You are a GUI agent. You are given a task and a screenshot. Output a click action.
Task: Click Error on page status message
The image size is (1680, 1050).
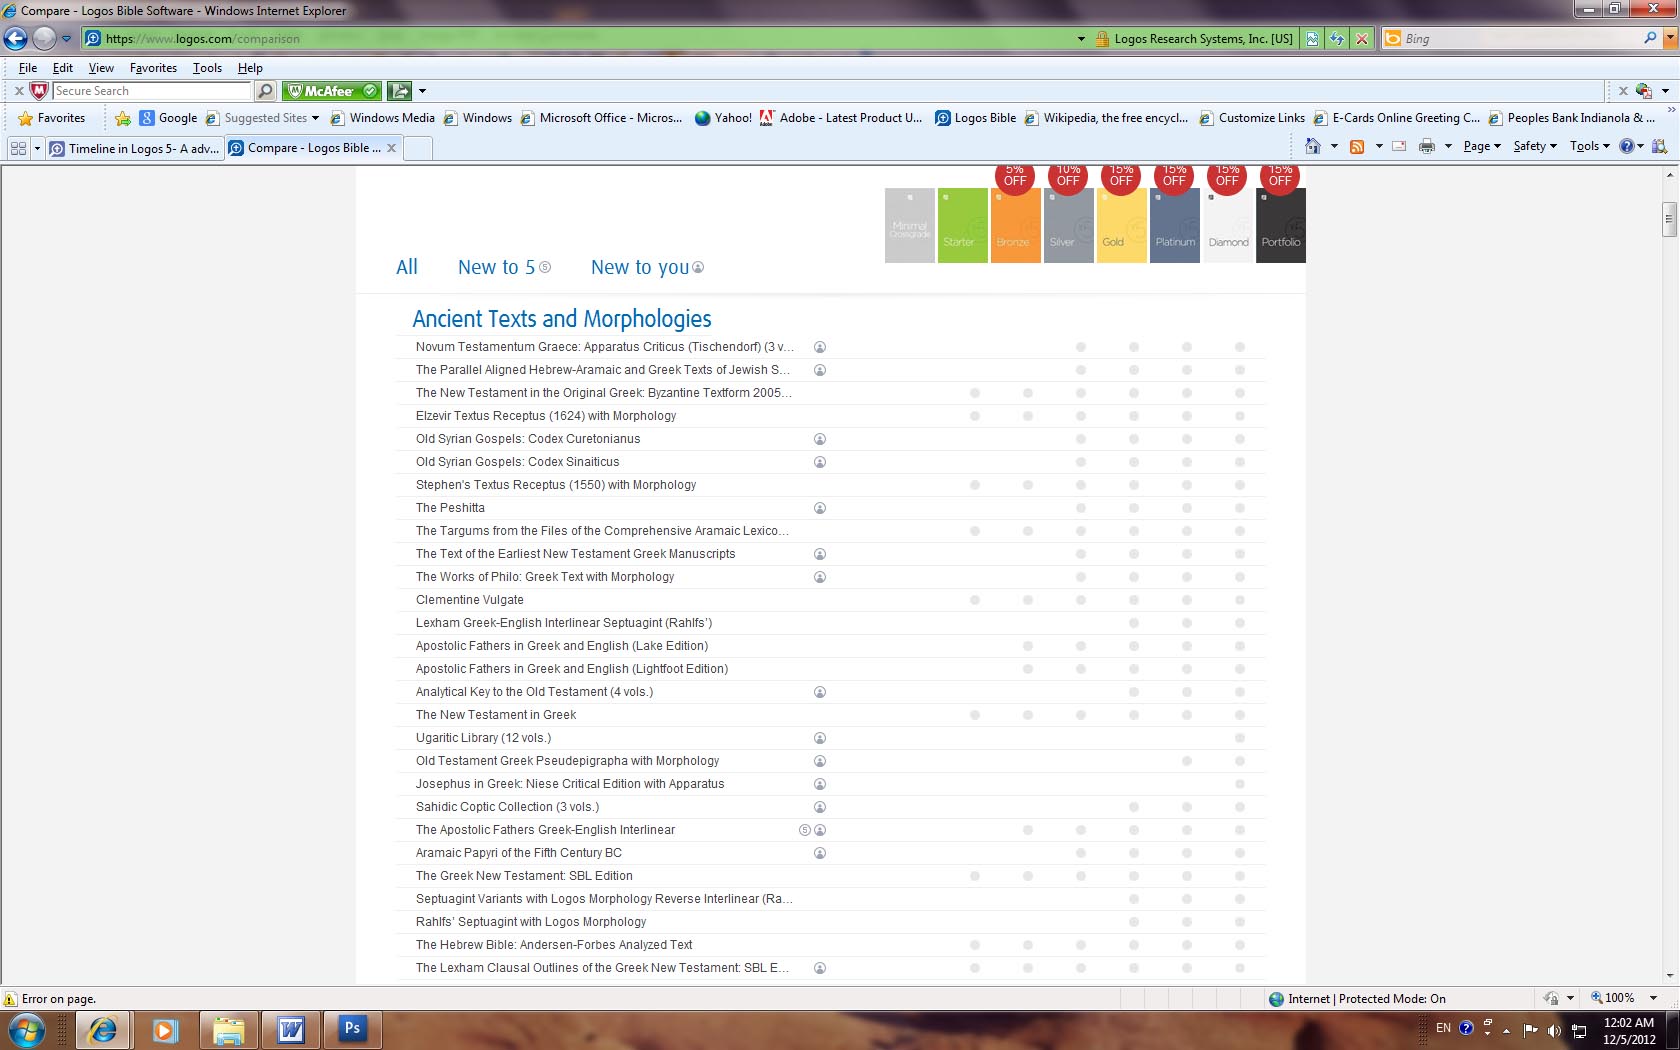click(x=58, y=999)
